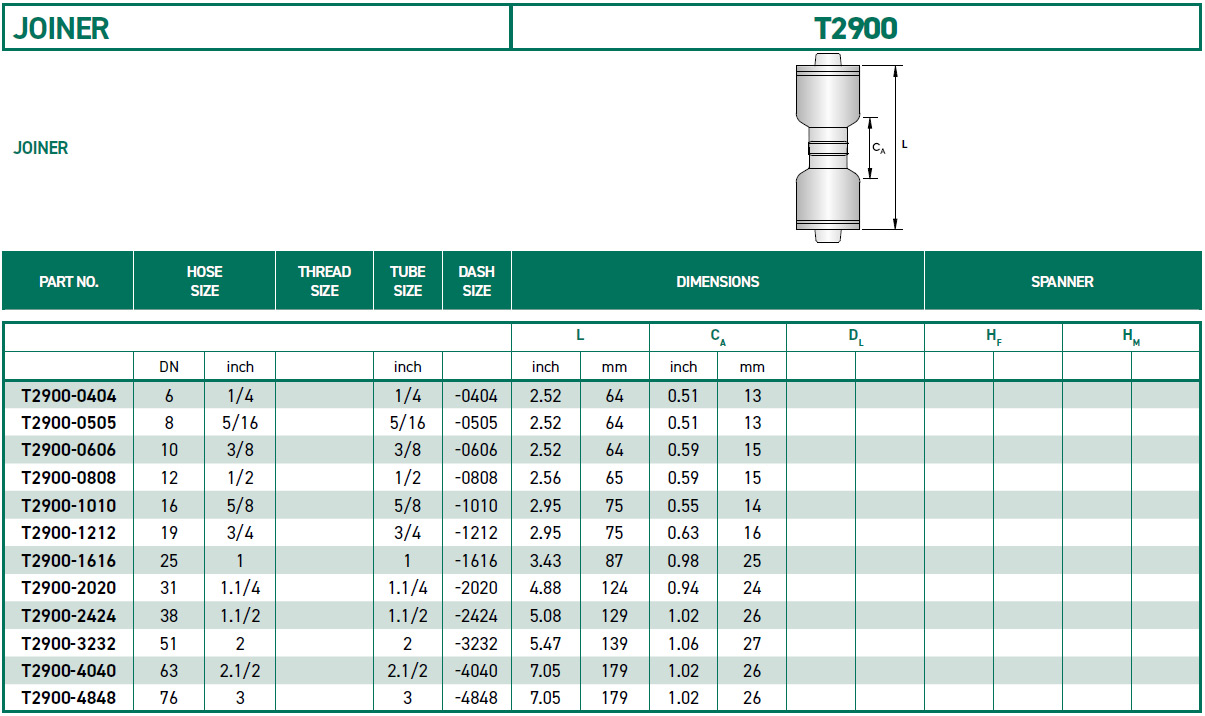Click the SPANNER header
The image size is (1205, 716).
coord(1062,282)
